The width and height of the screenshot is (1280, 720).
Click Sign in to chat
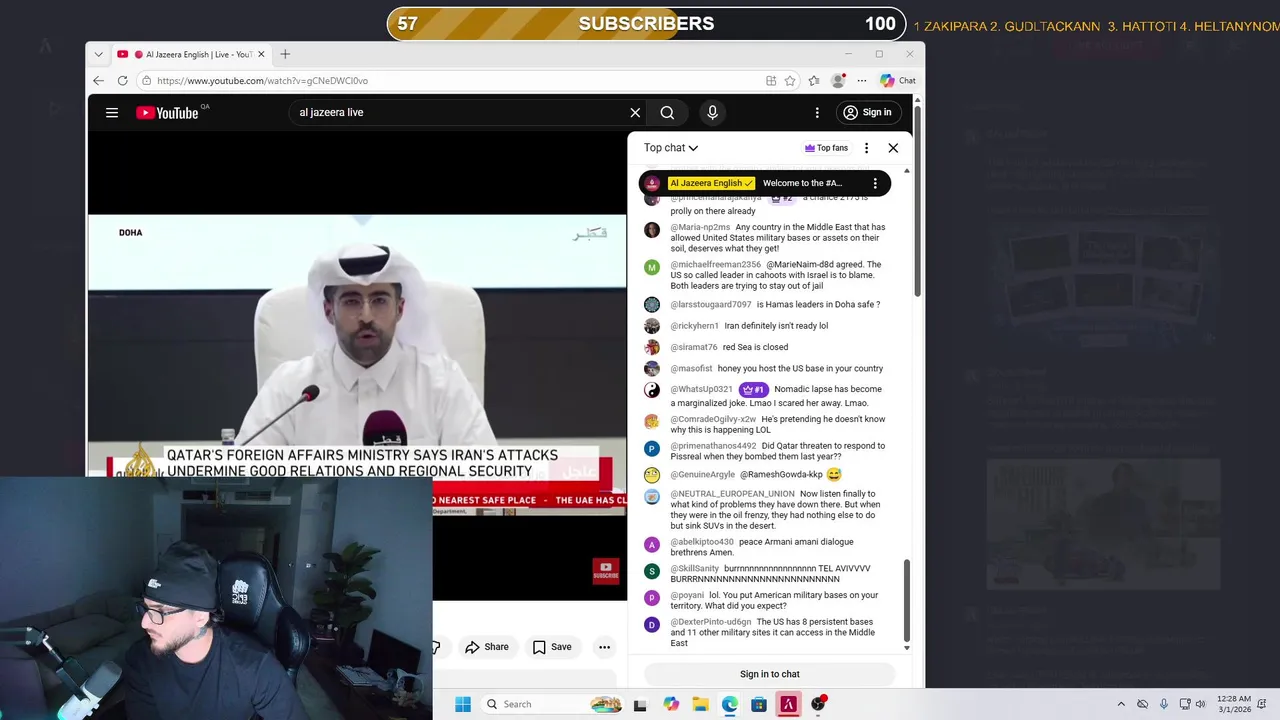click(770, 674)
